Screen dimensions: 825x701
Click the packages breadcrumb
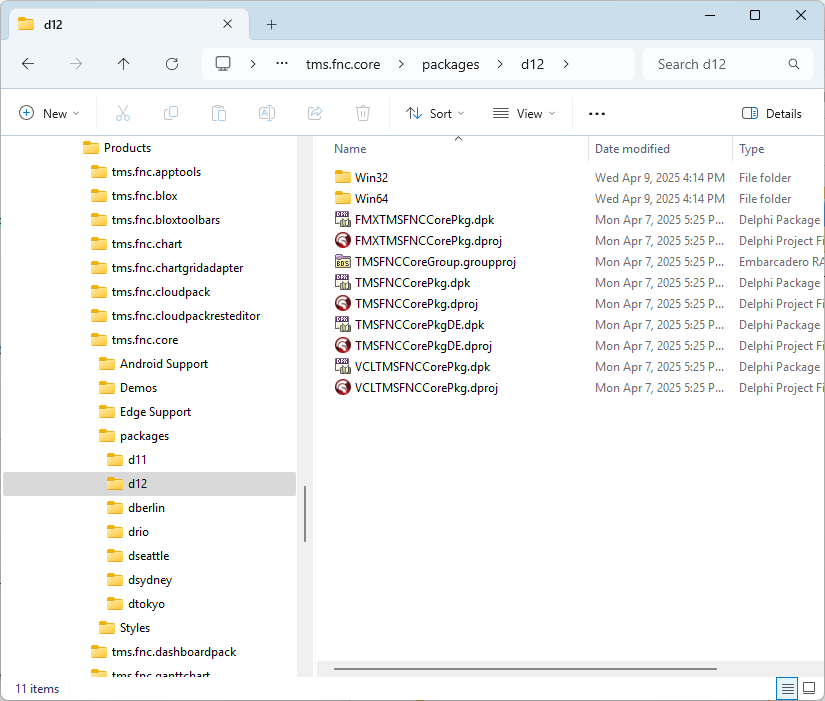[450, 64]
